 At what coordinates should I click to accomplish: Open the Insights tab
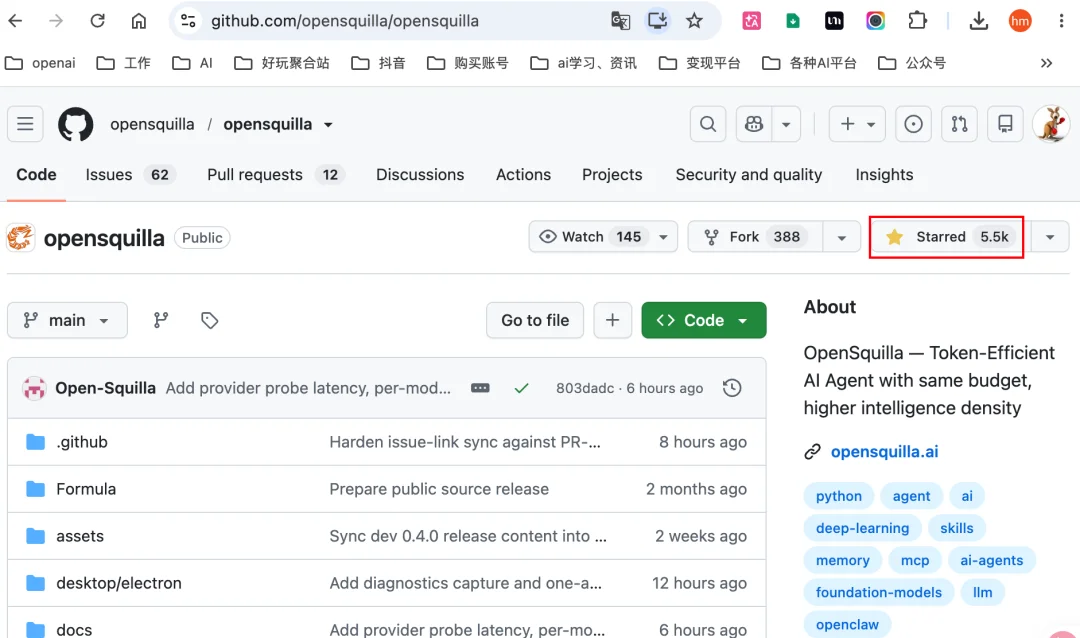884,175
